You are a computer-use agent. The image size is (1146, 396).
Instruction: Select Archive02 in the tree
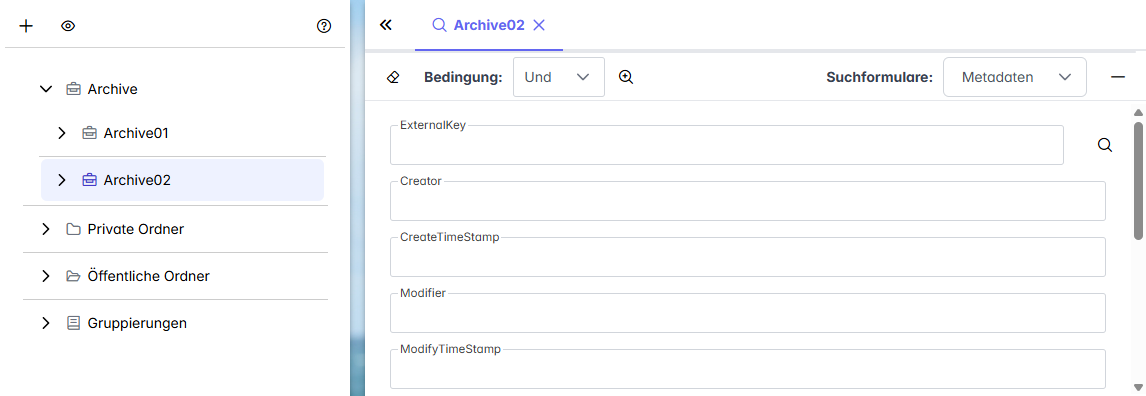tap(137, 180)
